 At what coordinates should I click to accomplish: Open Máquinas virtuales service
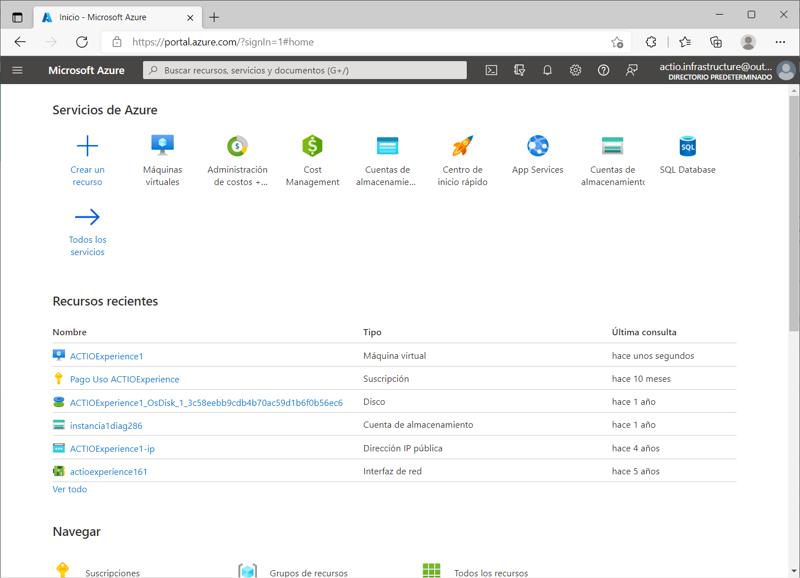click(162, 146)
